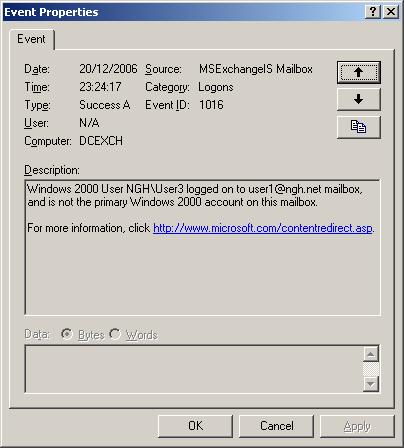The image size is (404, 448).
Task: Confirm with the OK button
Action: pos(195,426)
